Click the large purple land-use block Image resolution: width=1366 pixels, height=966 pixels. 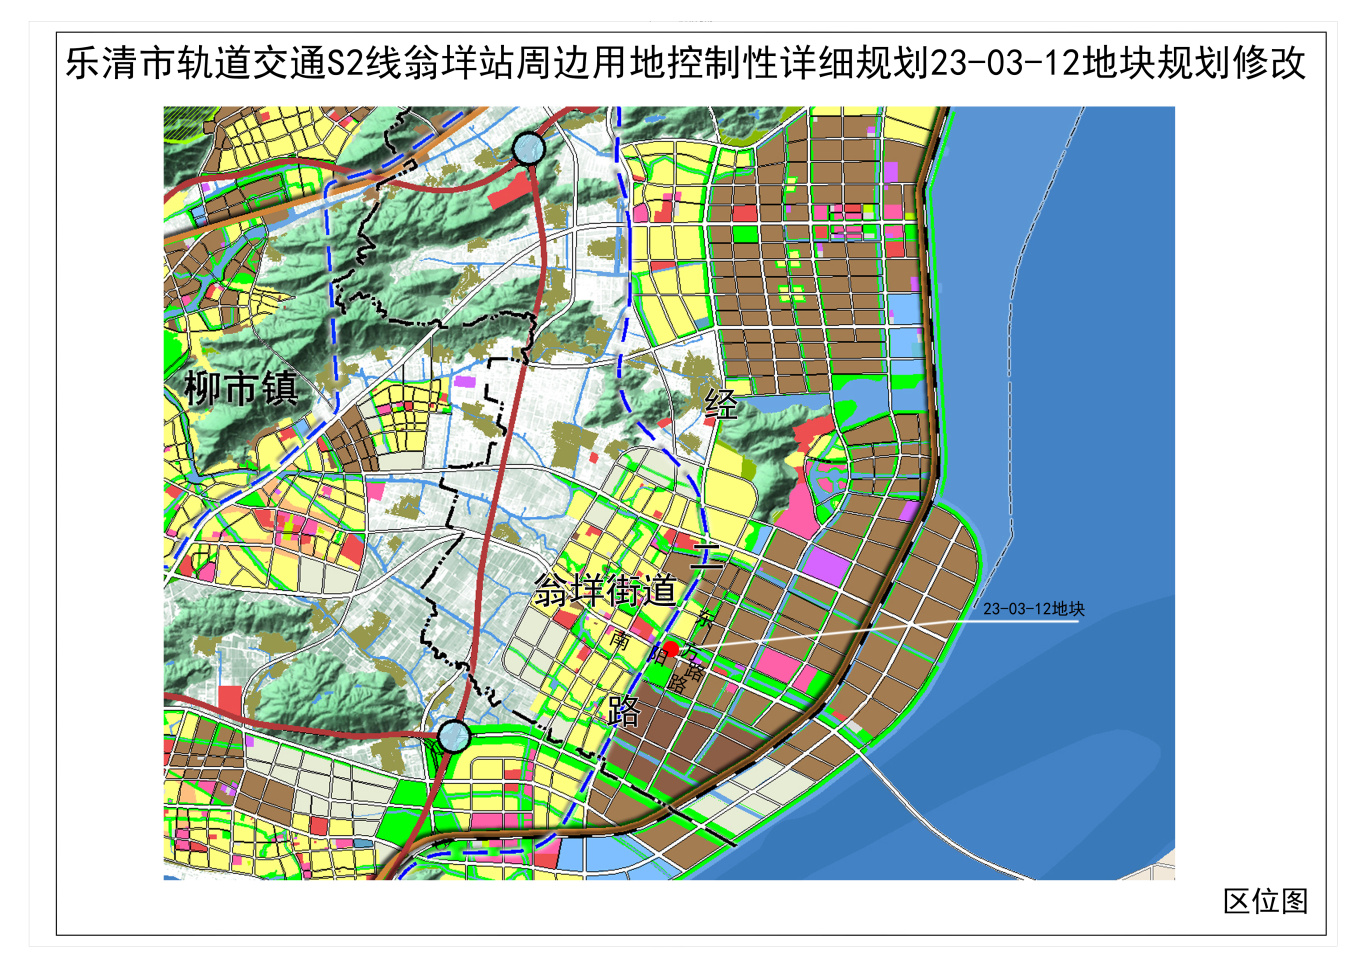click(826, 566)
